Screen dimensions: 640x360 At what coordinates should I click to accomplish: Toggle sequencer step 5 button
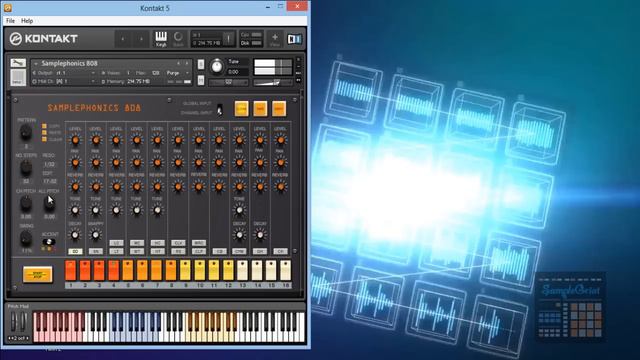pos(128,271)
